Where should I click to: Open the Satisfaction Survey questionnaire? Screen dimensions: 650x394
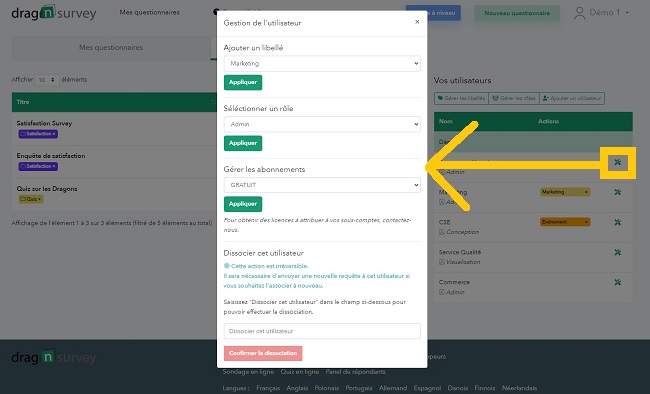44,123
